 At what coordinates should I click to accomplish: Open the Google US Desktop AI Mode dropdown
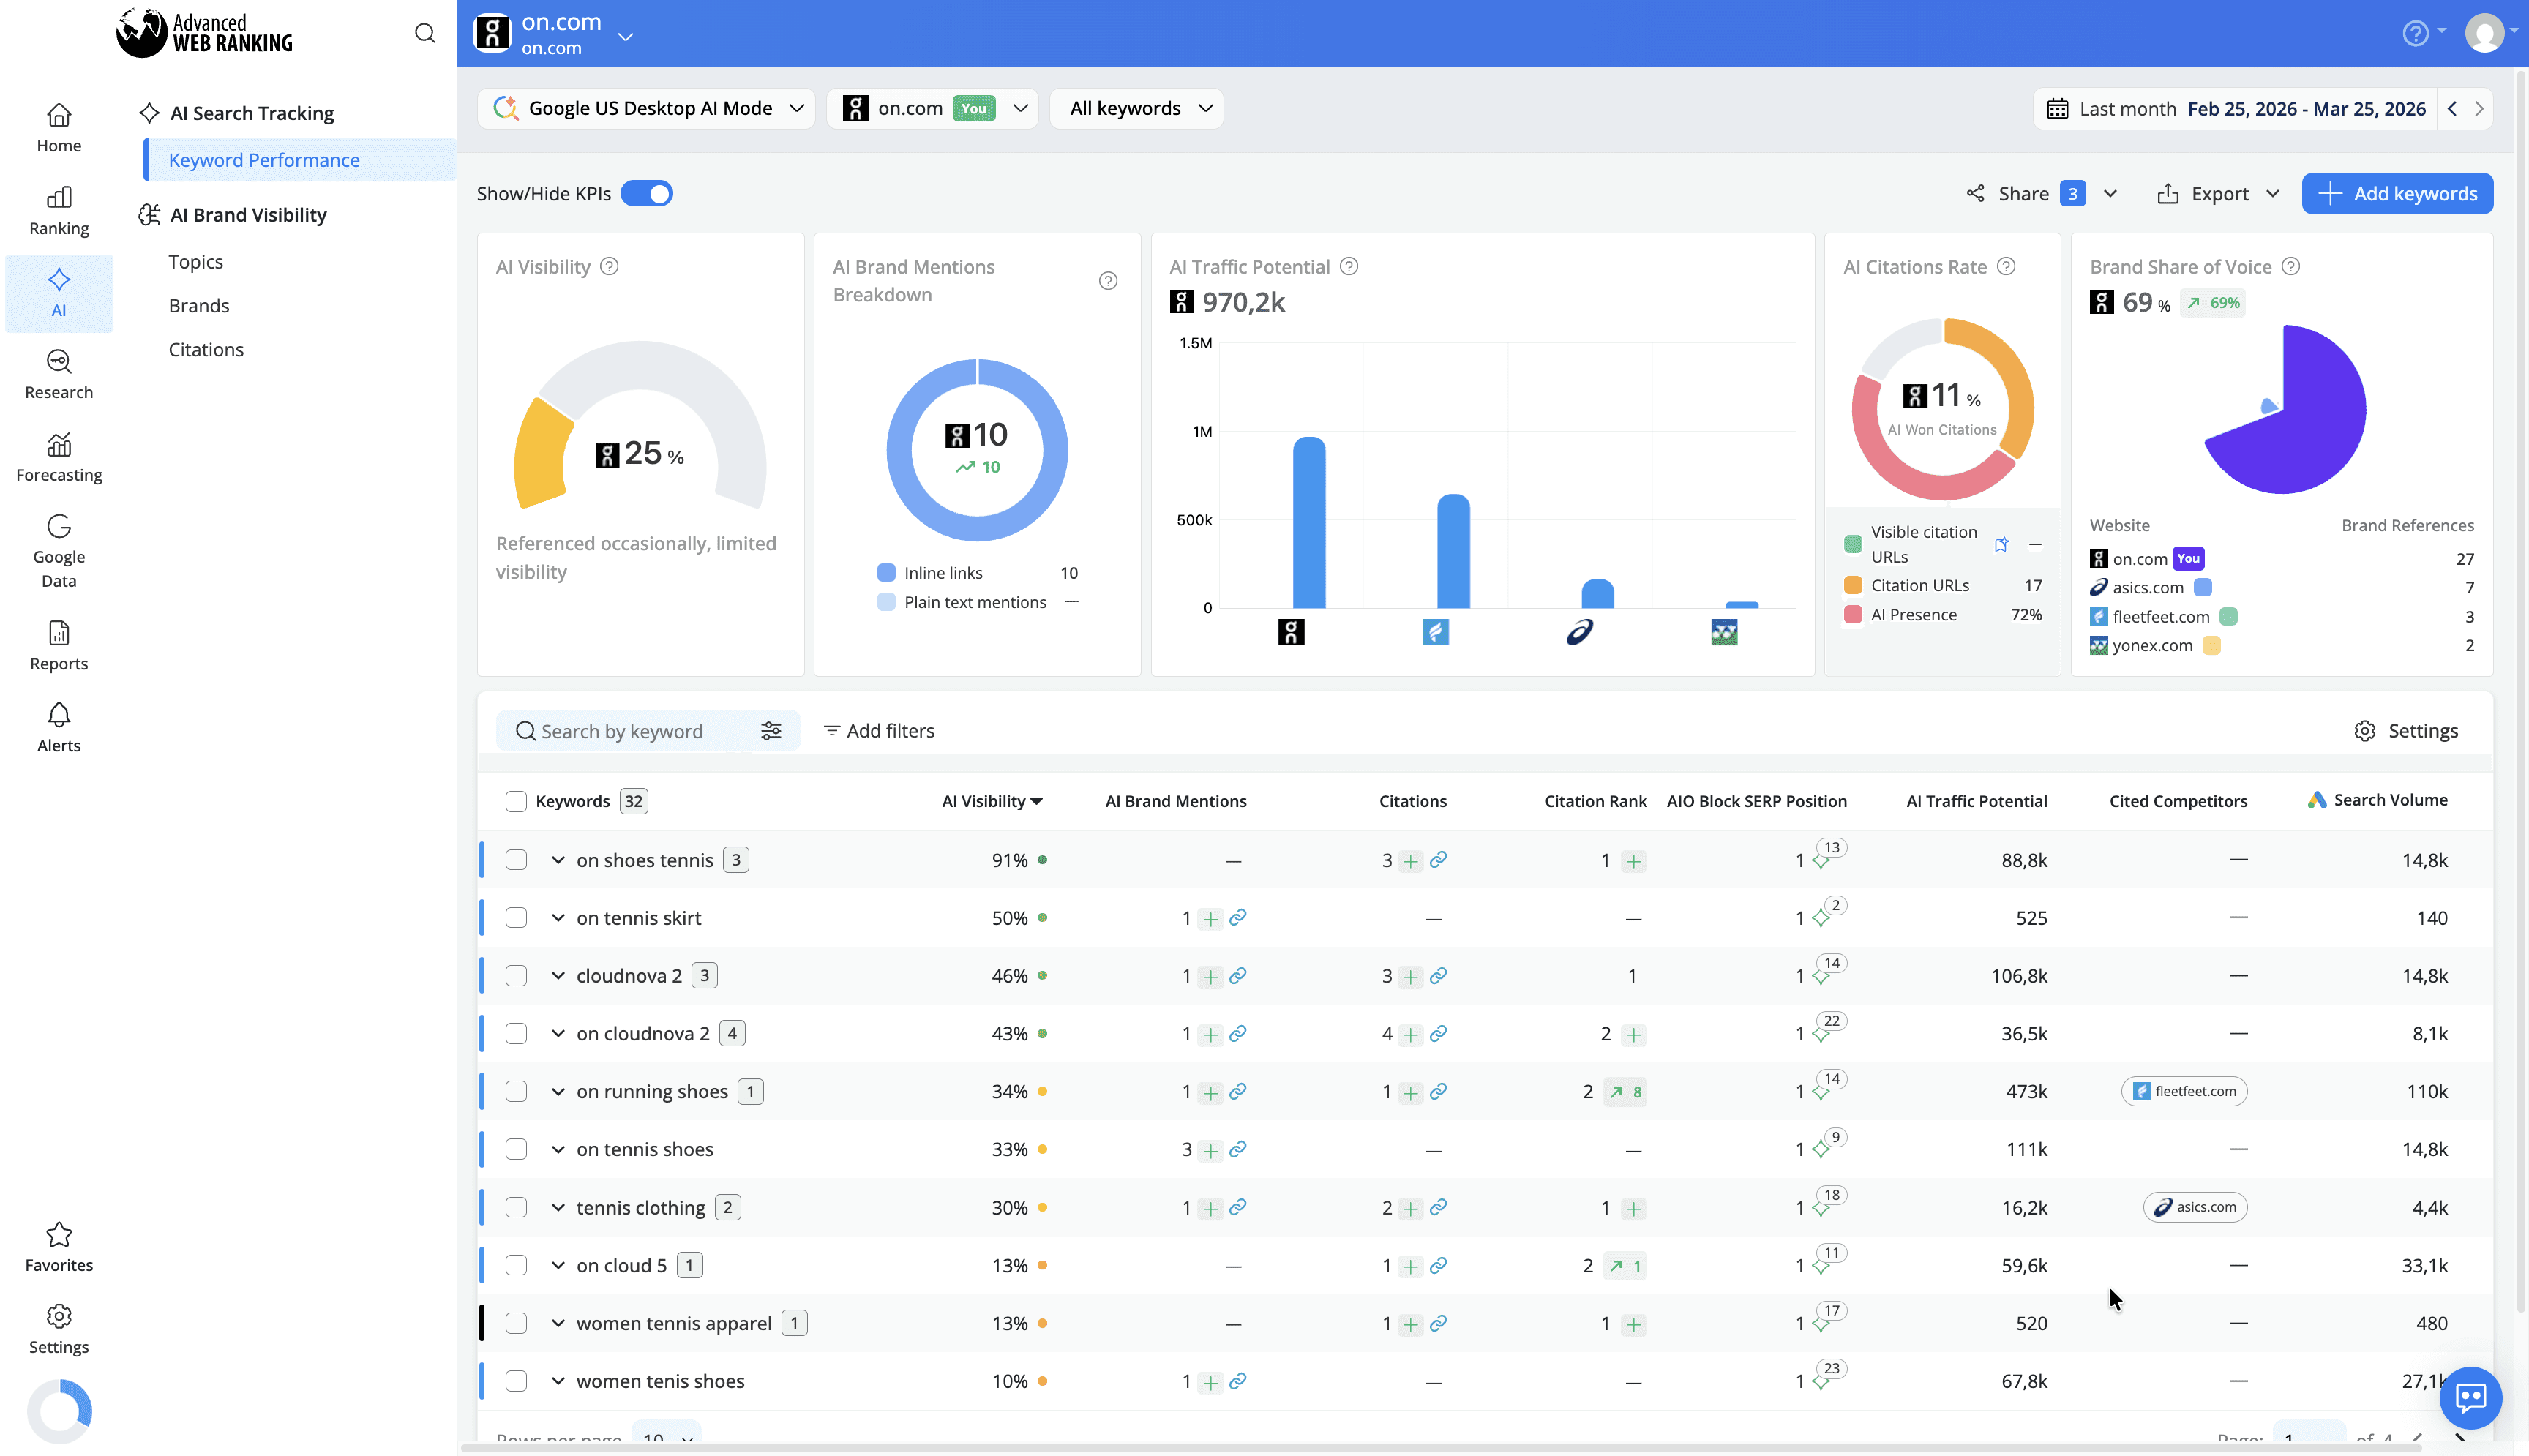(645, 108)
